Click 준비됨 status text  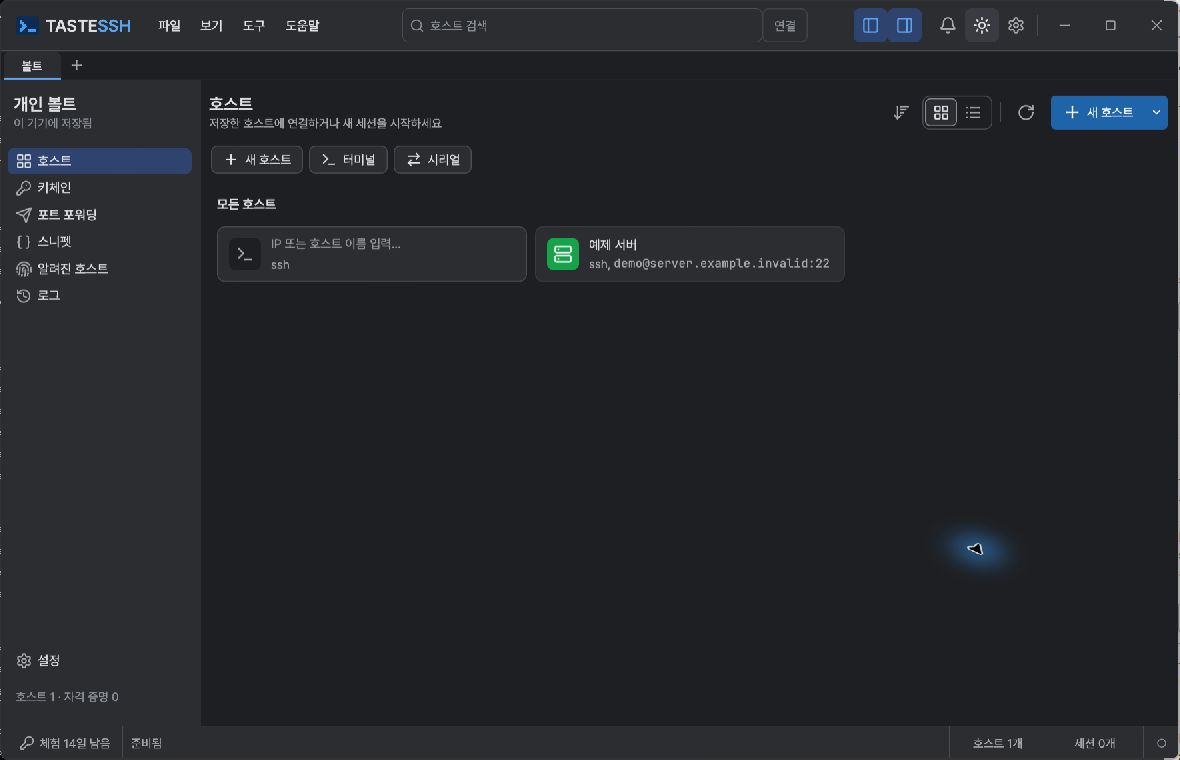tap(146, 743)
